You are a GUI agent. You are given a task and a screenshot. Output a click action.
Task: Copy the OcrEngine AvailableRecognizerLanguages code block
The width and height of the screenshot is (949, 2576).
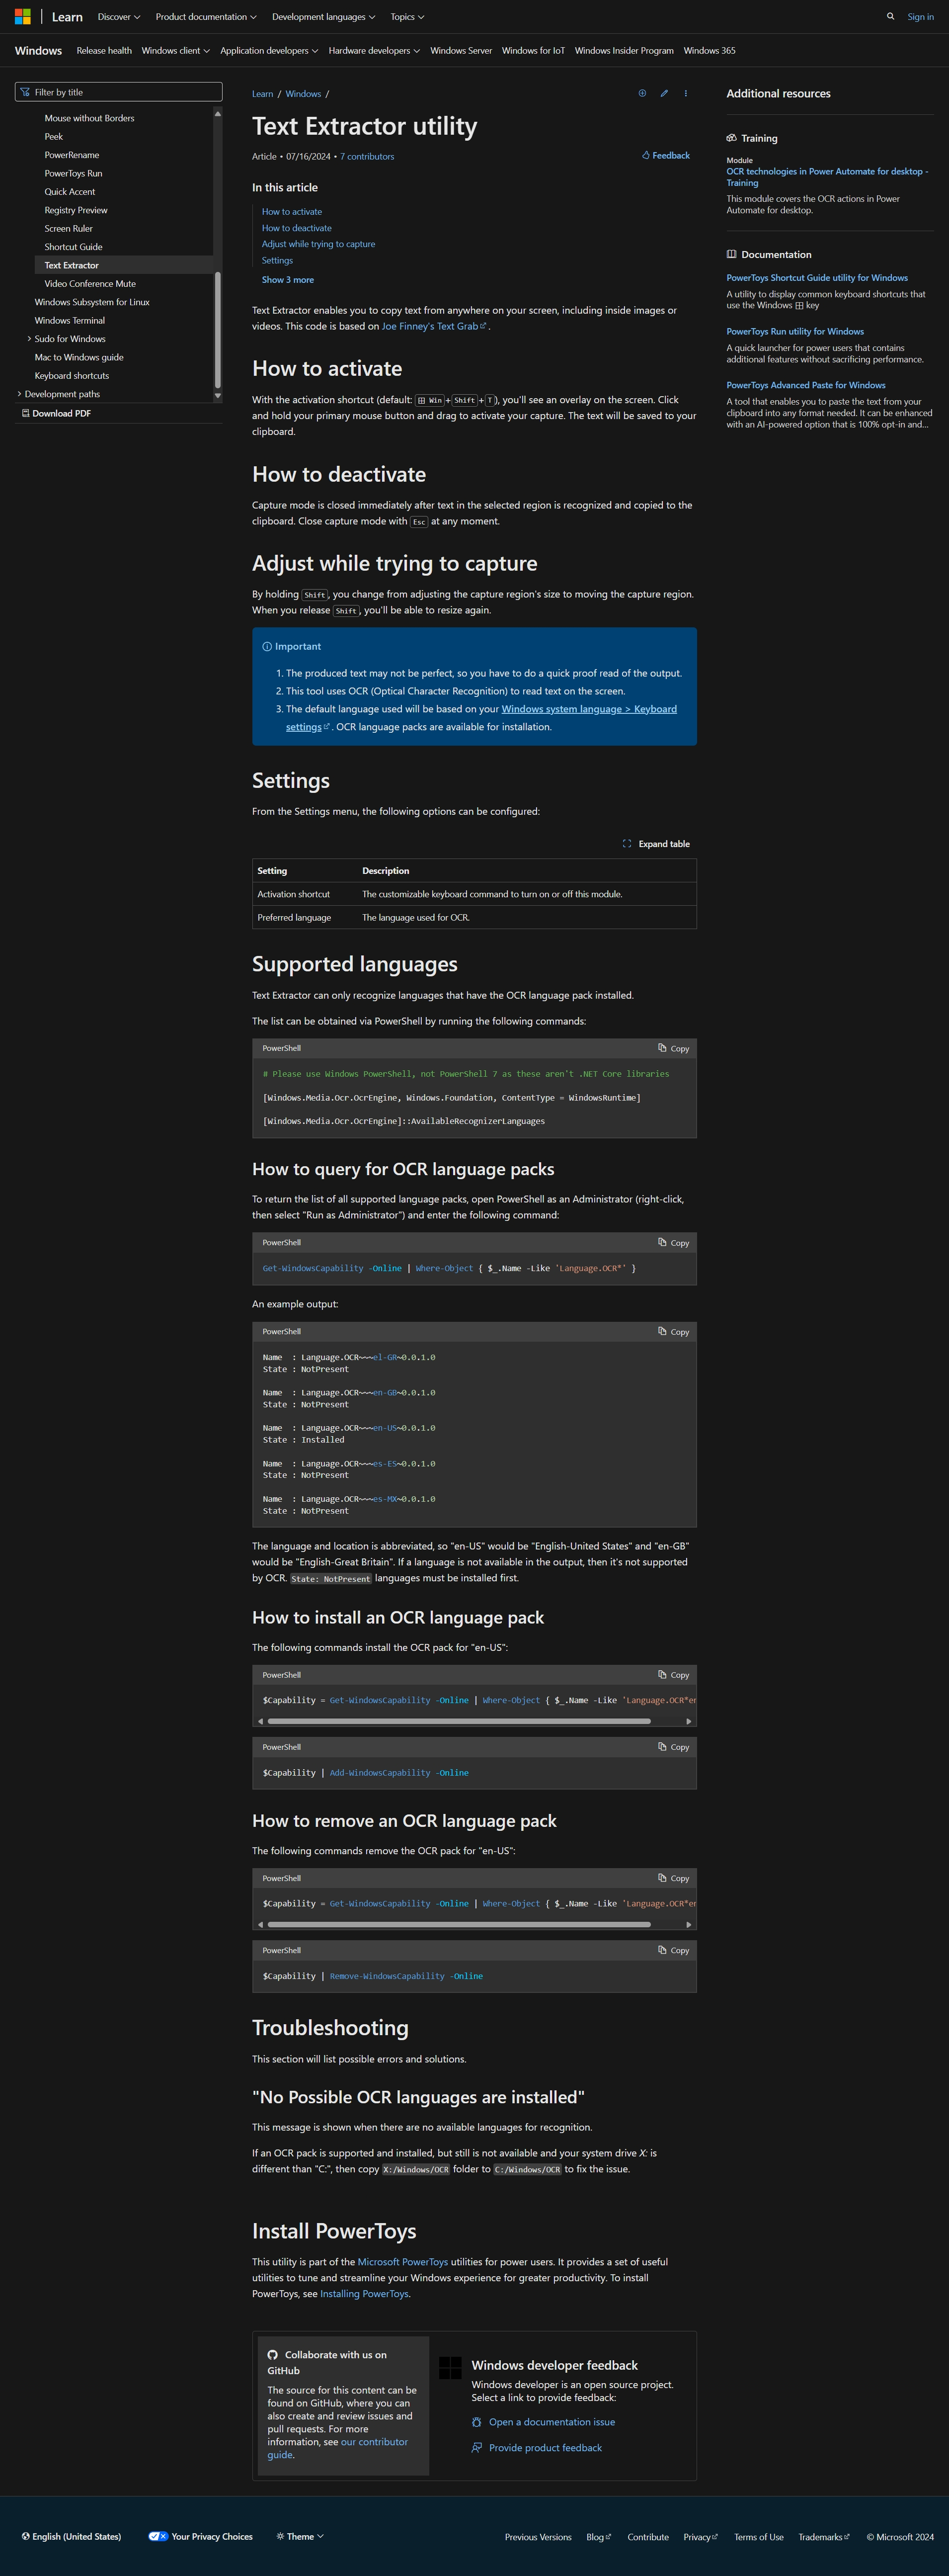pyautogui.click(x=674, y=1049)
